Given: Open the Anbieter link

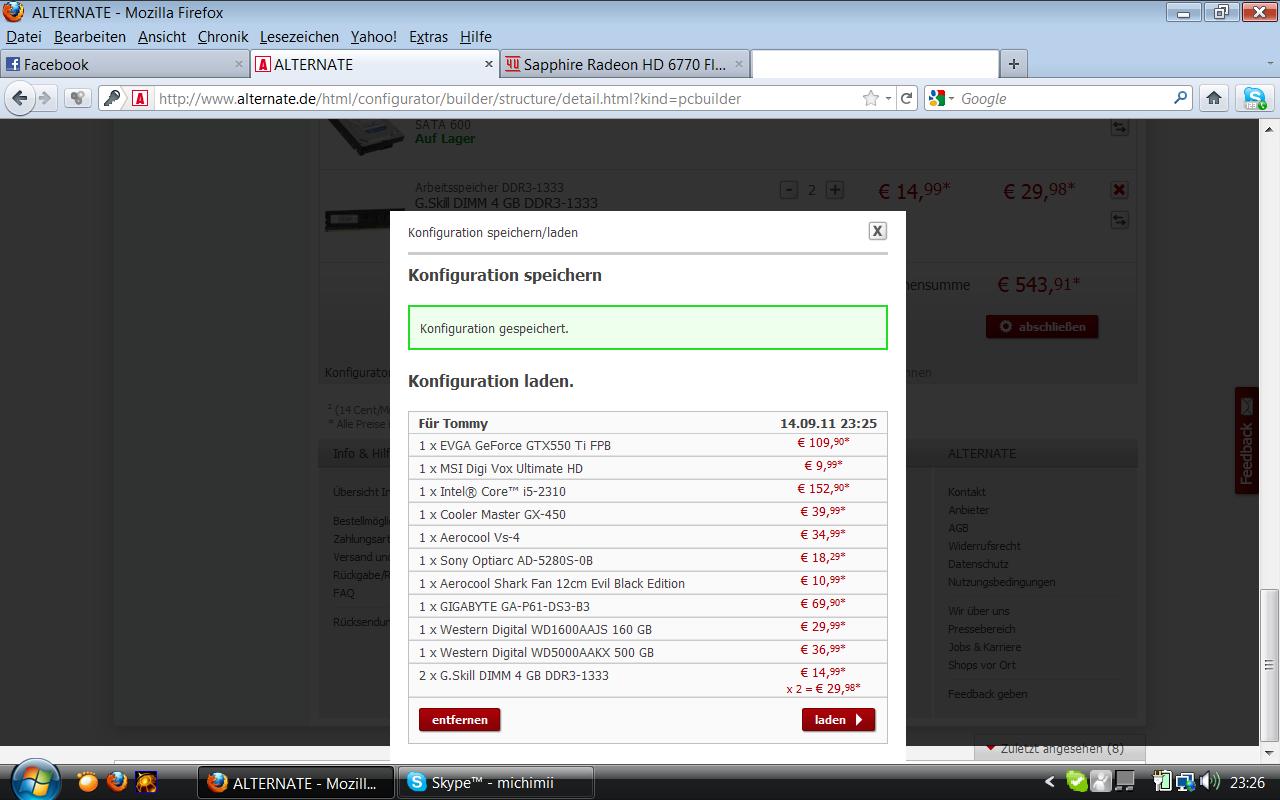Looking at the screenshot, I should [x=968, y=510].
